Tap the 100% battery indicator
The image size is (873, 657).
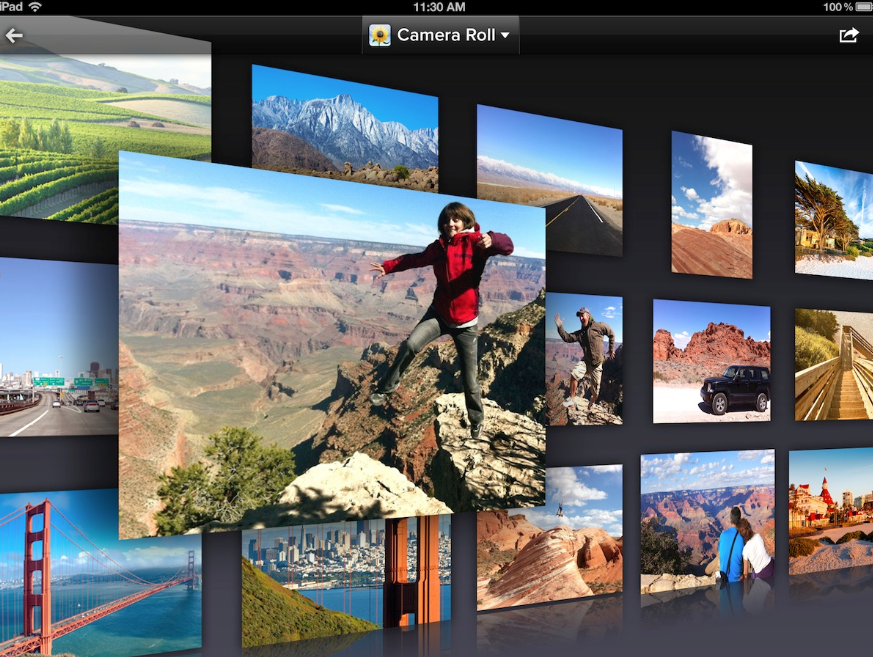[846, 7]
